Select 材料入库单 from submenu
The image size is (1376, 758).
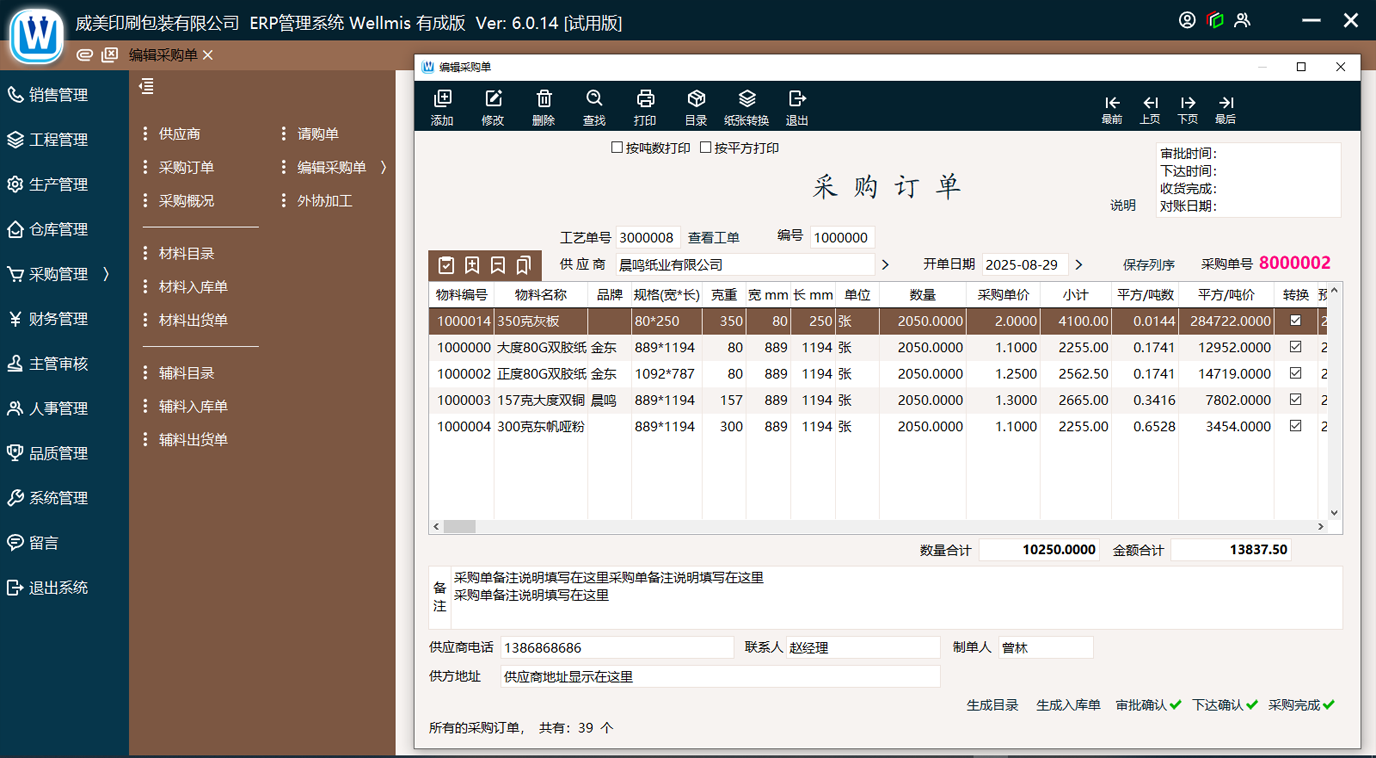click(193, 287)
